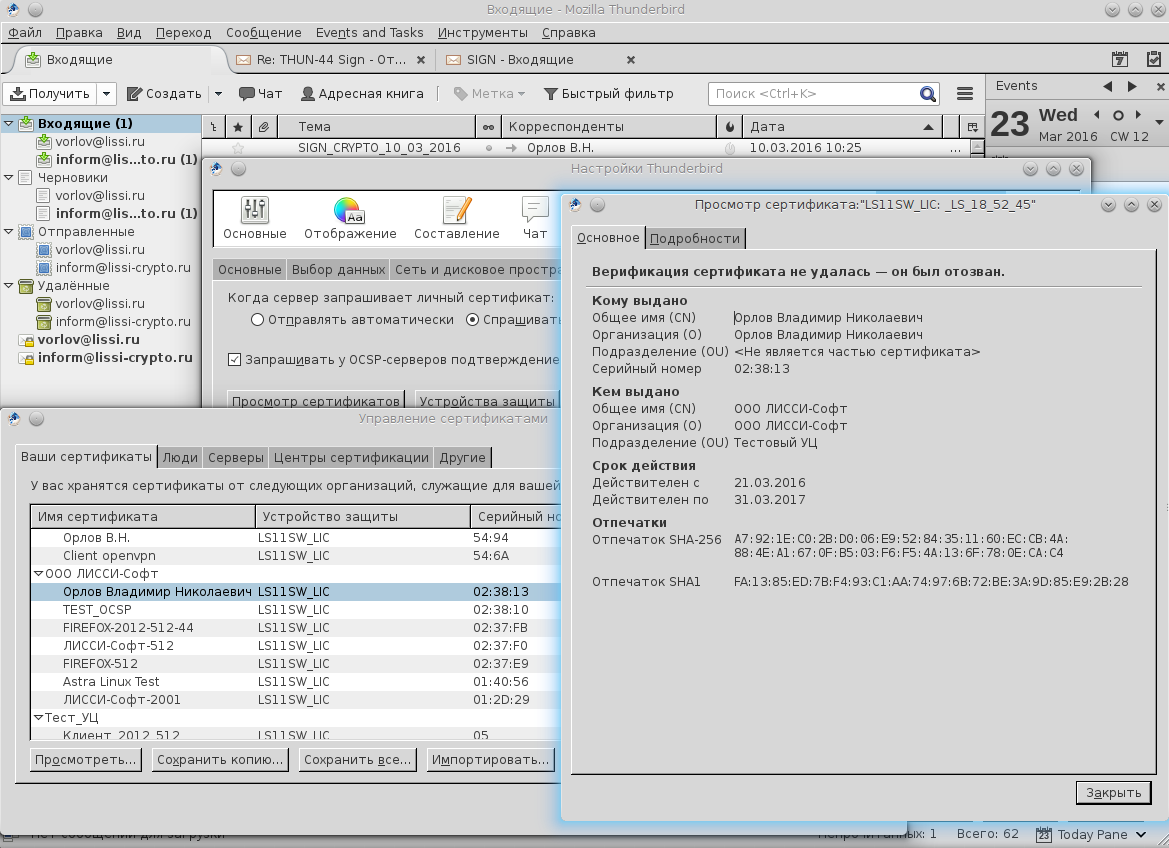Image resolution: width=1169 pixels, height=848 pixels.
Task: Open the Адресная книга
Action: pyautogui.click(x=362, y=94)
